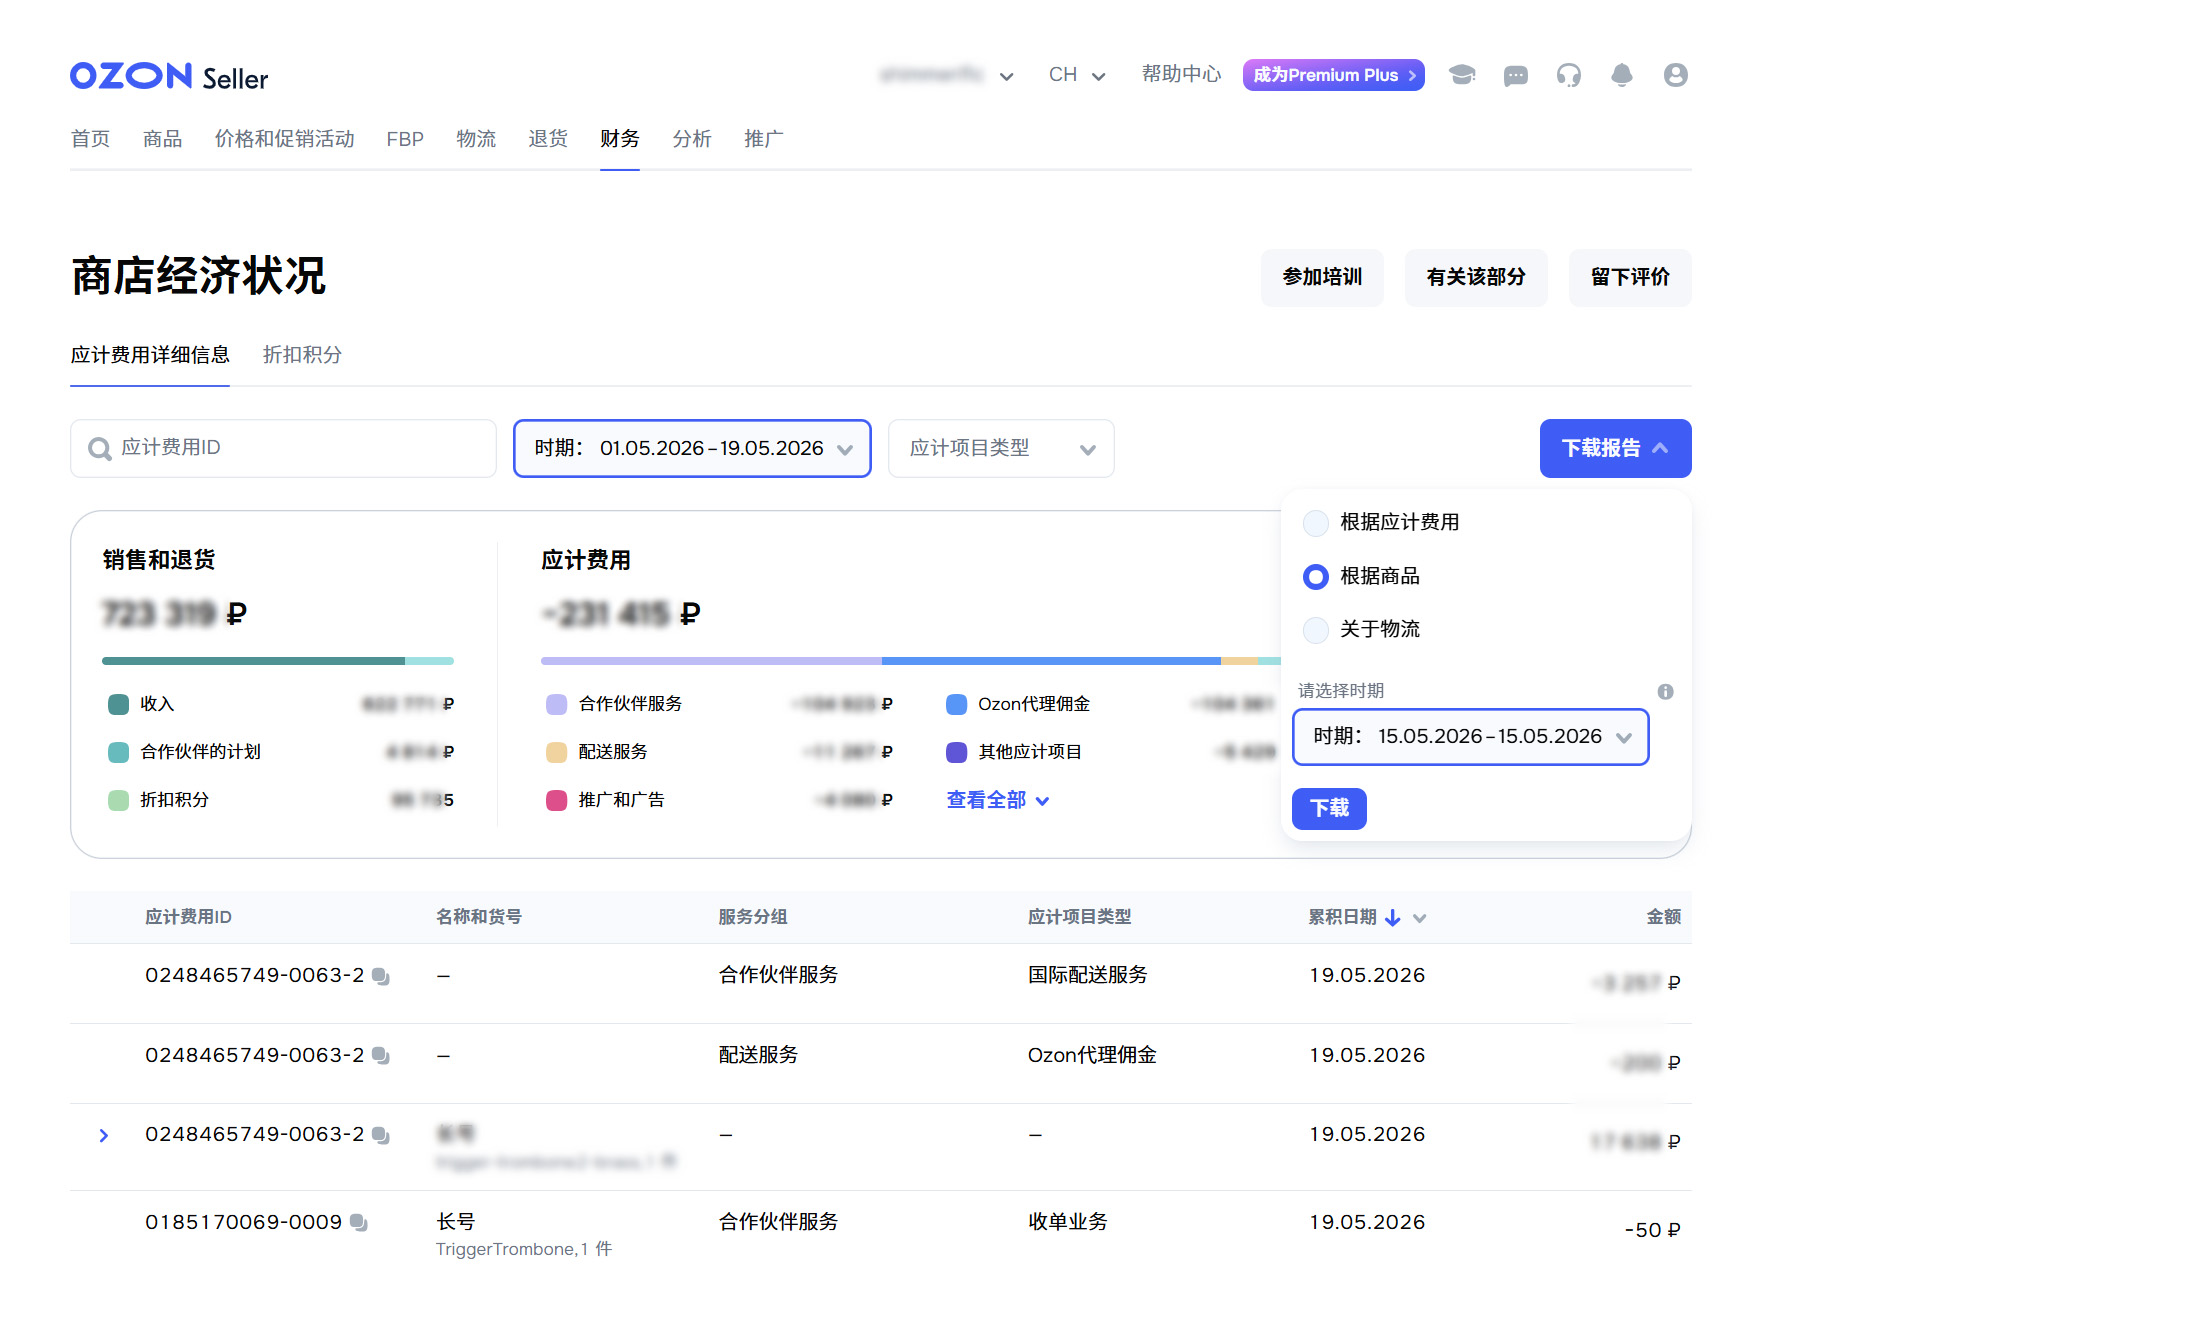
Task: Copy ID 0248465749-0063-2 in expandable row
Action: pyautogui.click(x=381, y=1135)
